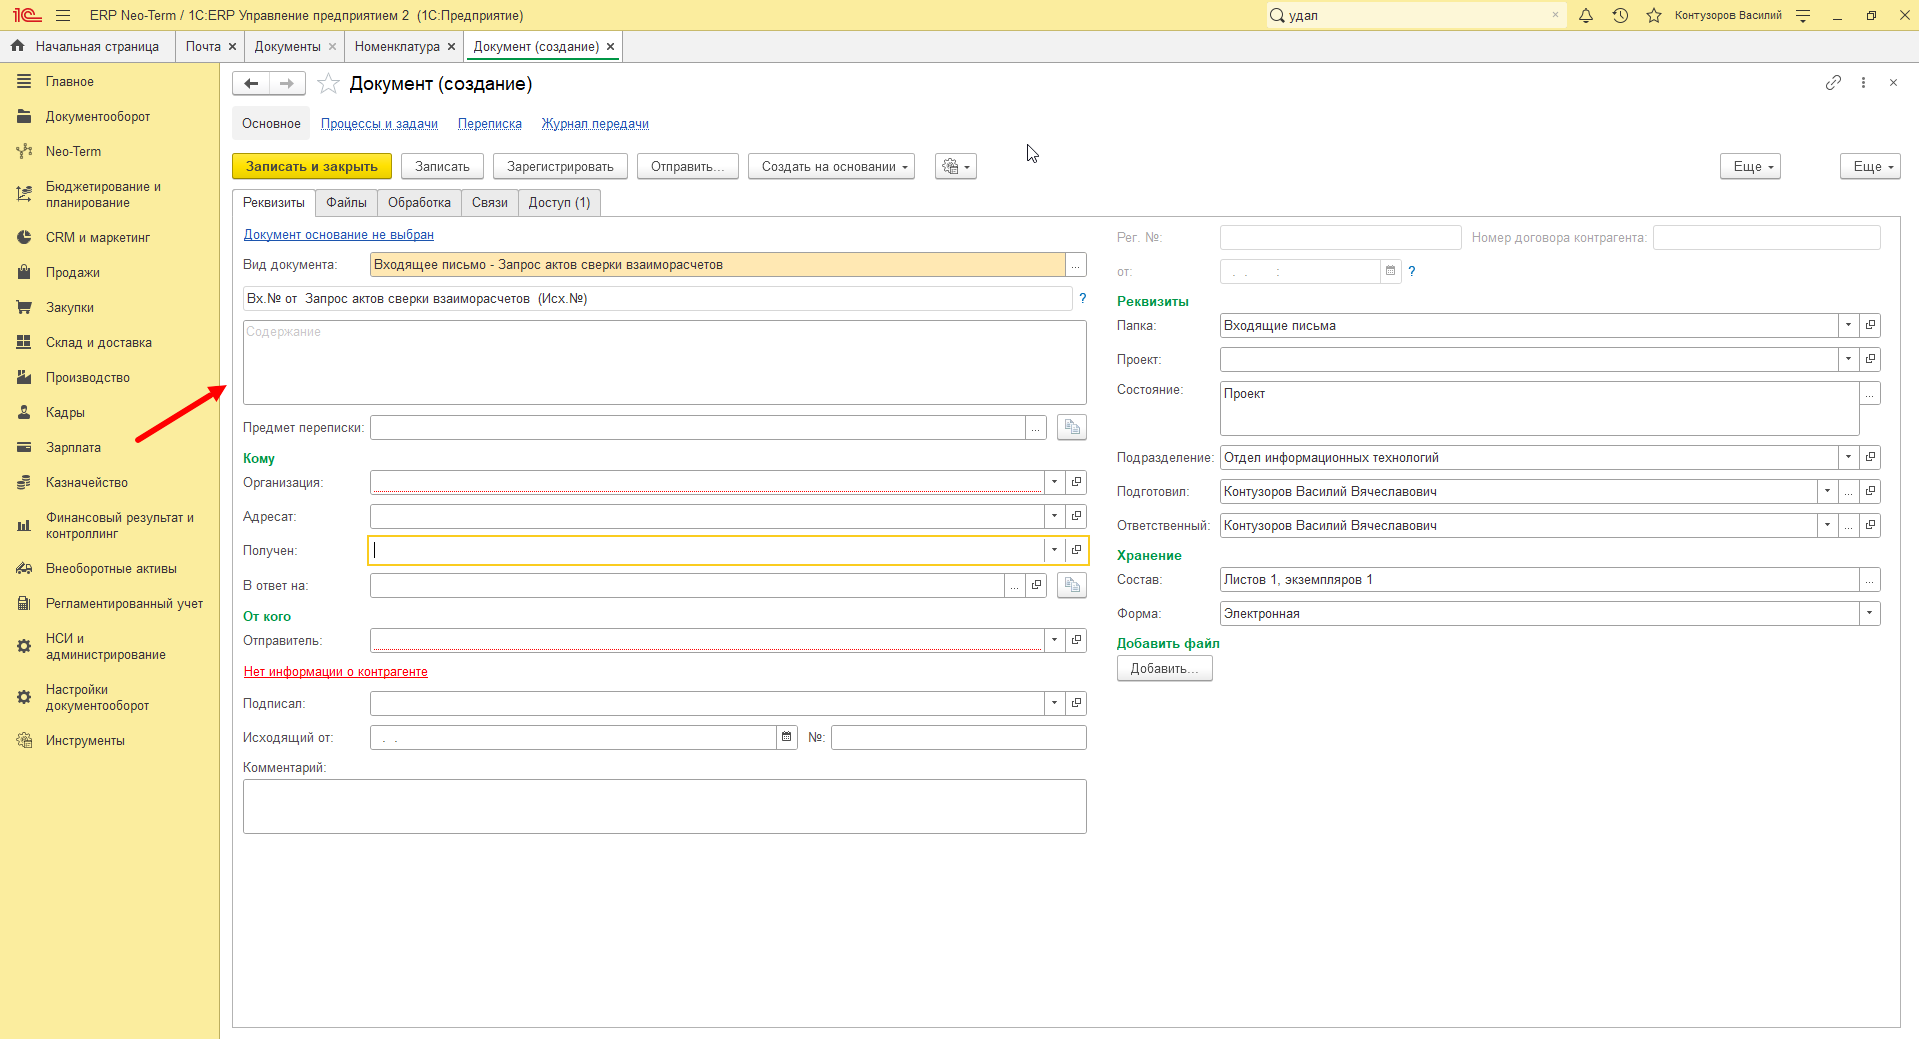Click the Добавить... file button
Viewport: 1919px width, 1039px height.
[1164, 668]
